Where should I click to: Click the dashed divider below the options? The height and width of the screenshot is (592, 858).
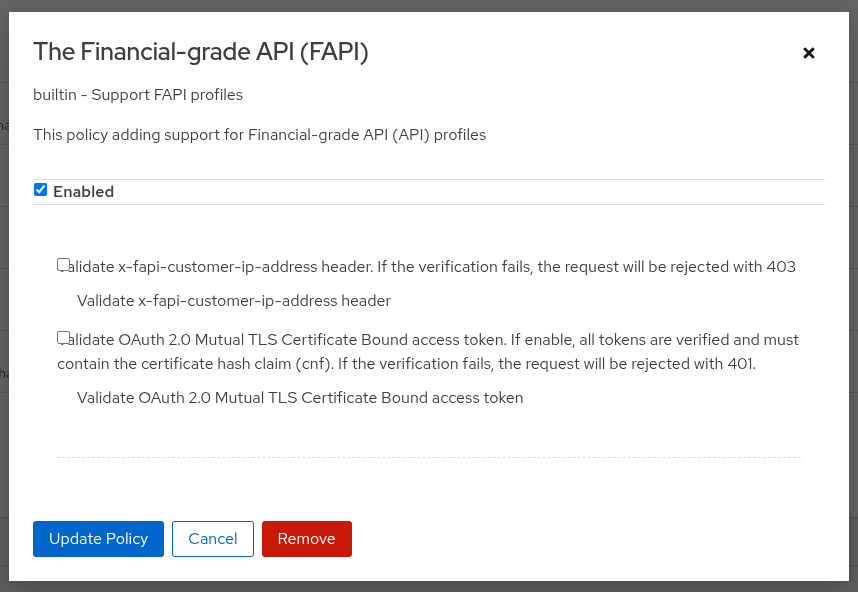429,457
